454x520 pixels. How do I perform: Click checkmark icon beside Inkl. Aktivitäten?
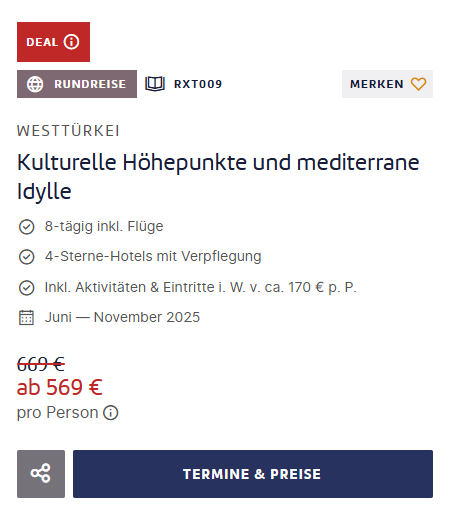pyautogui.click(x=26, y=288)
